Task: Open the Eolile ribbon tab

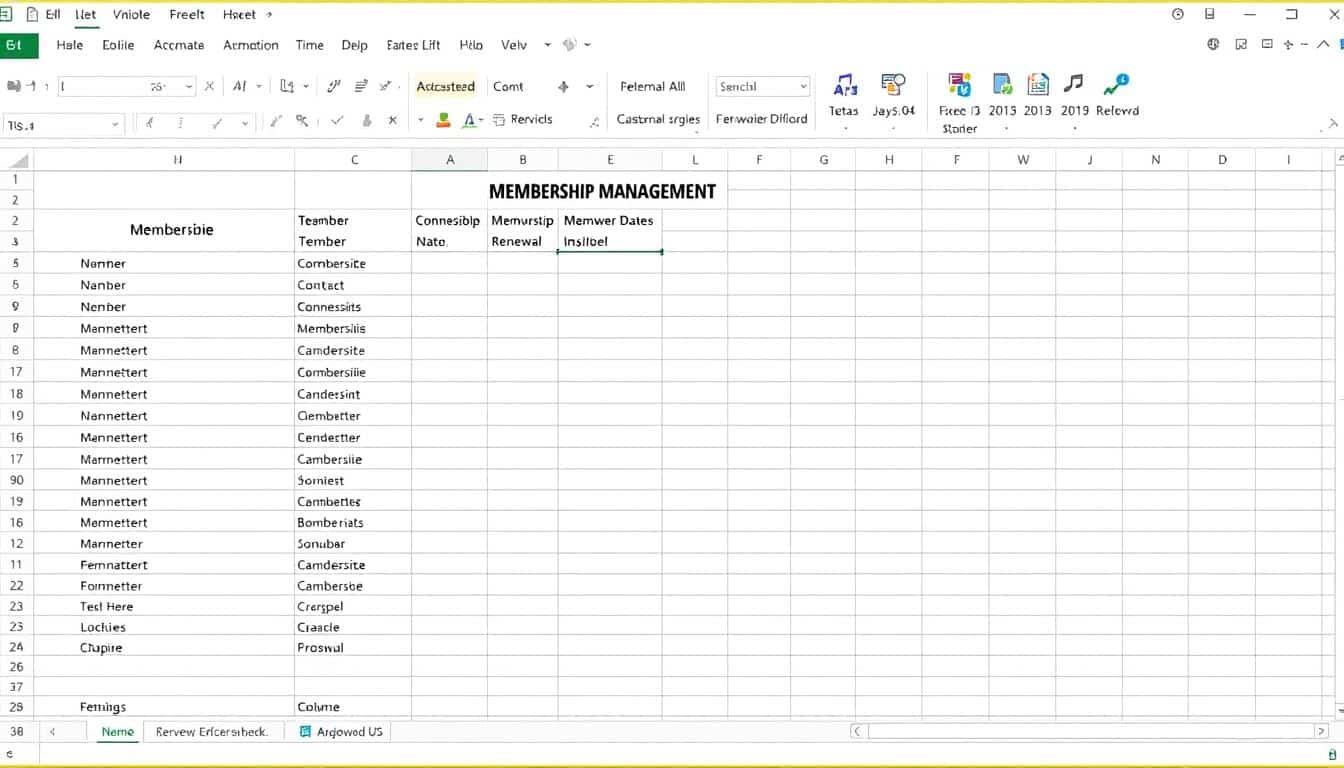Action: [x=118, y=45]
